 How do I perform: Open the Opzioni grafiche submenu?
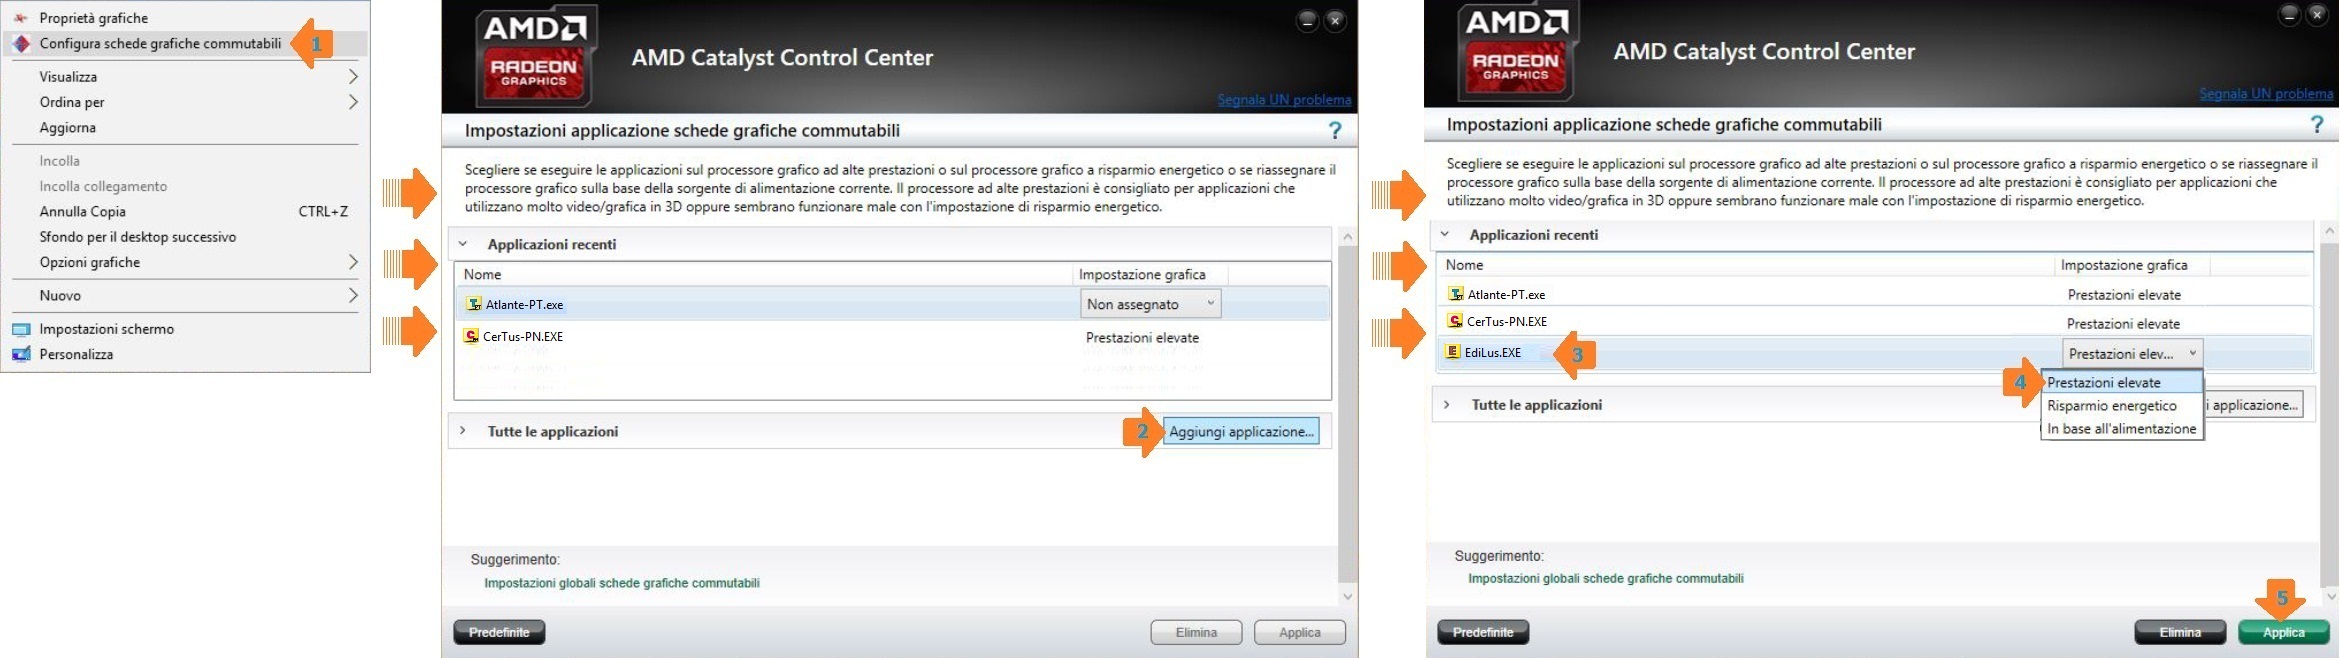coord(185,262)
